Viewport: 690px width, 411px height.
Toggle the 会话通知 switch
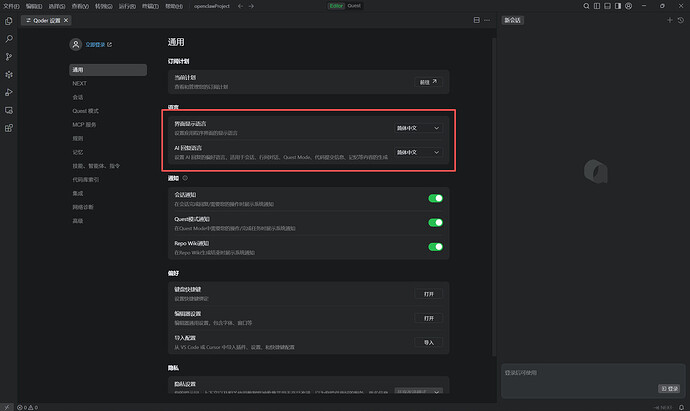(435, 198)
